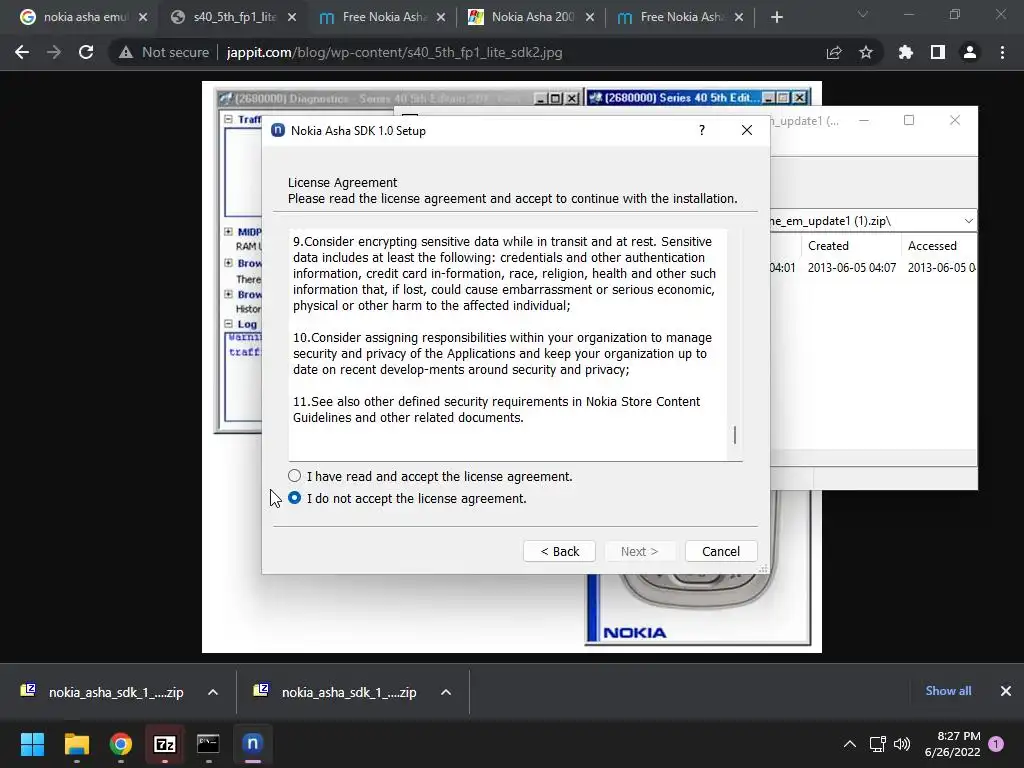Open the Windows Start menu

[x=32, y=744]
